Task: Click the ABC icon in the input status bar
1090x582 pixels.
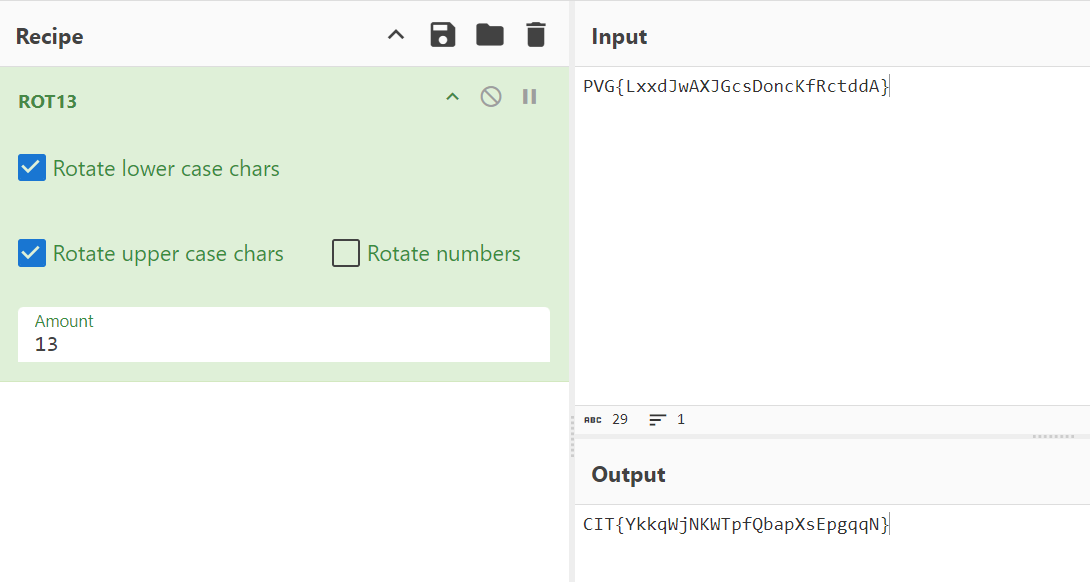Action: pos(591,419)
